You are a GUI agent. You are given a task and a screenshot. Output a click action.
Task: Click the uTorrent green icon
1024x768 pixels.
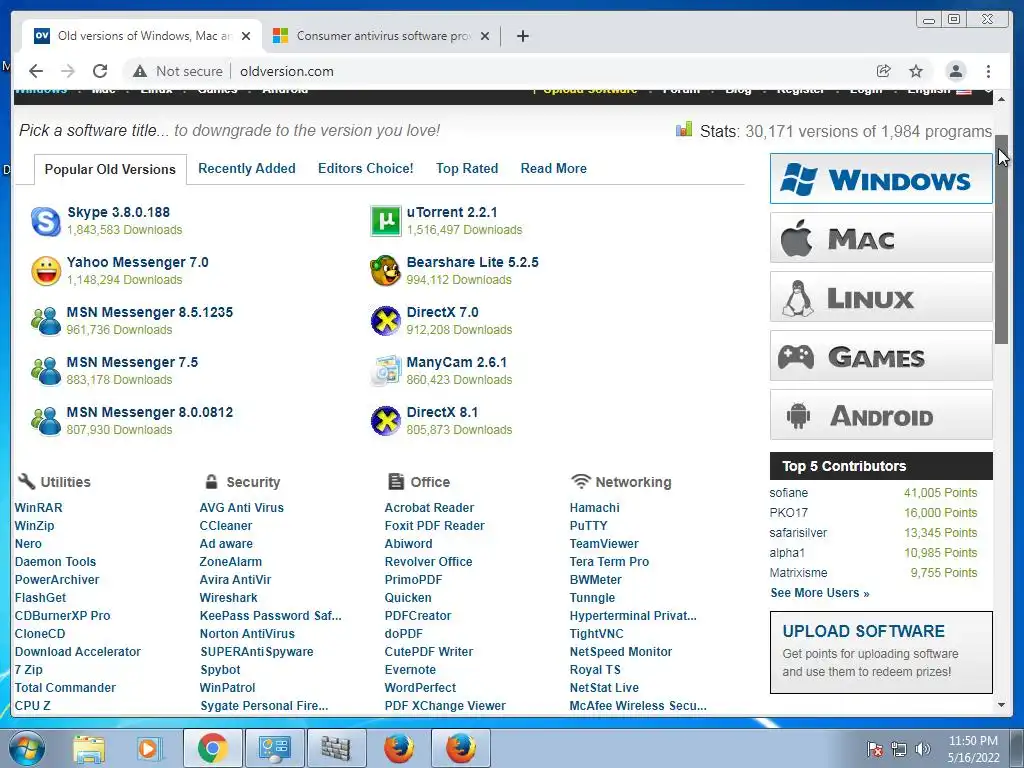click(x=385, y=221)
